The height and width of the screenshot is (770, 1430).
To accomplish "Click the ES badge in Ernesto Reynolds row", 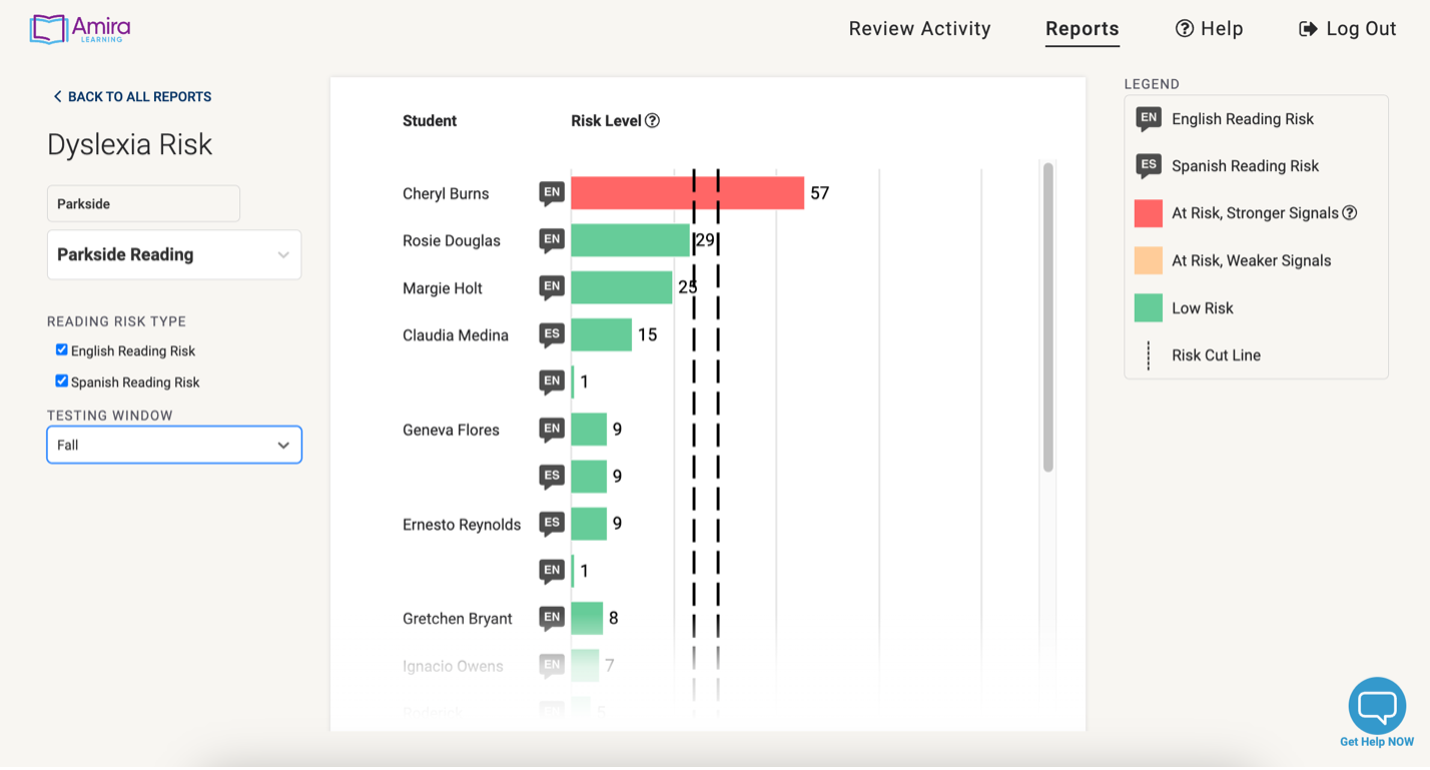I will [552, 524].
